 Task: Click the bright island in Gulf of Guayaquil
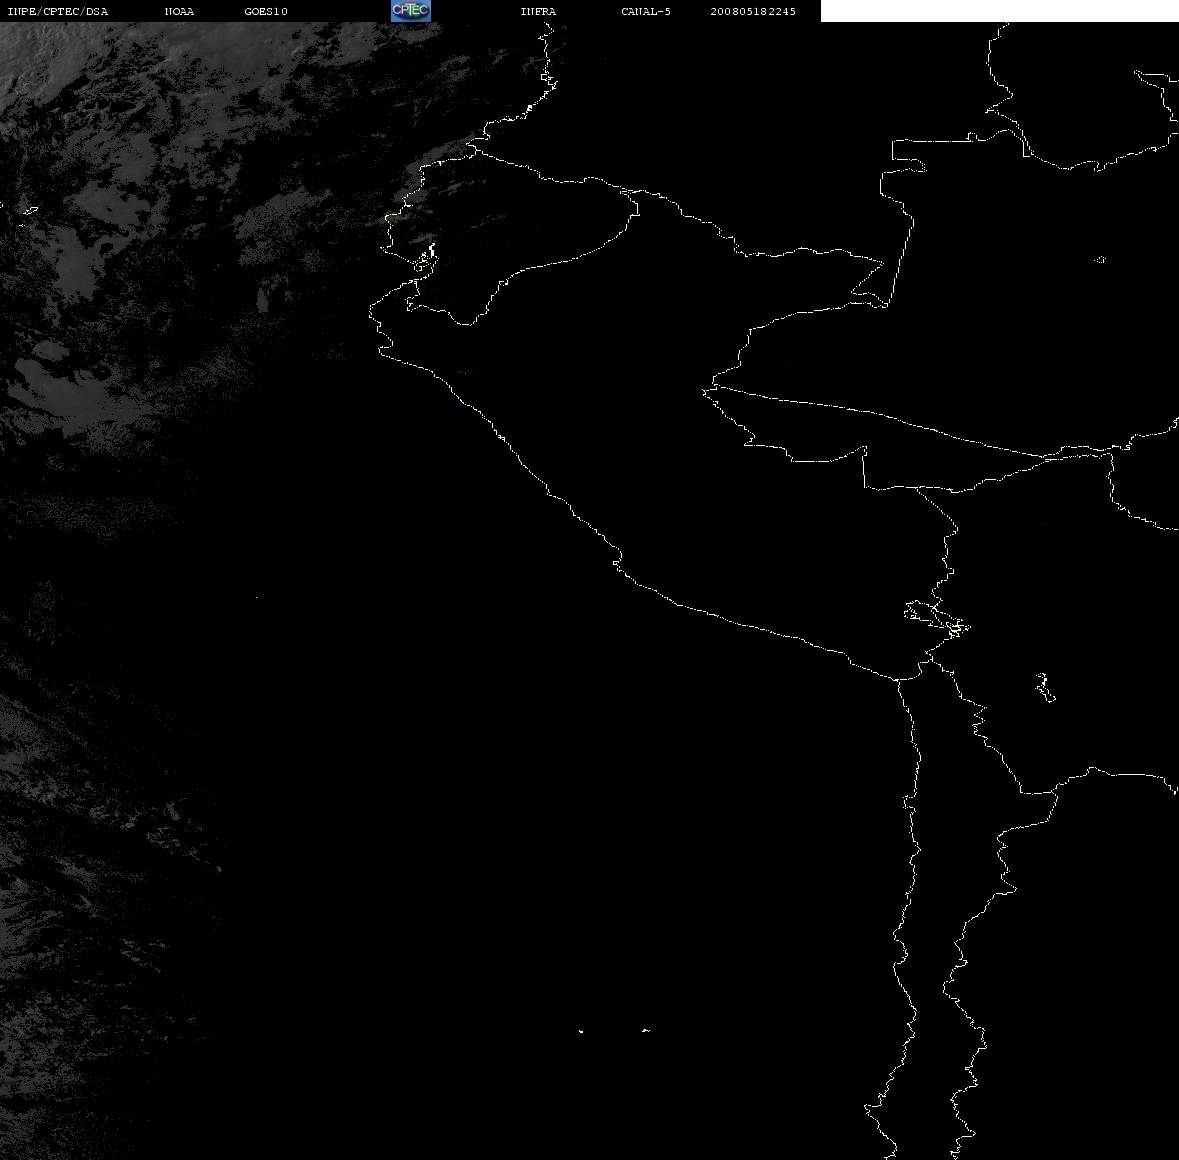click(426, 258)
